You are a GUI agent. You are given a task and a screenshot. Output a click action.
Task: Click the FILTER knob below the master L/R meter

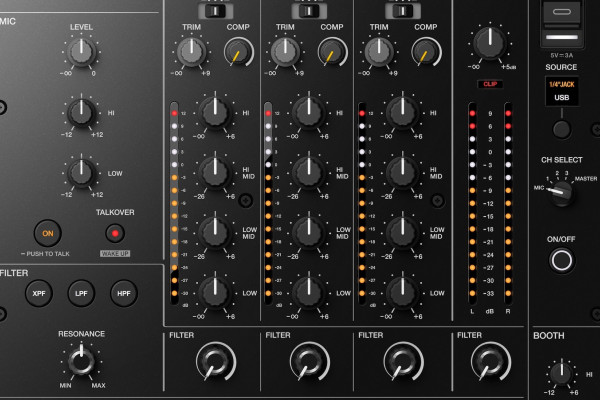[x=490, y=361]
